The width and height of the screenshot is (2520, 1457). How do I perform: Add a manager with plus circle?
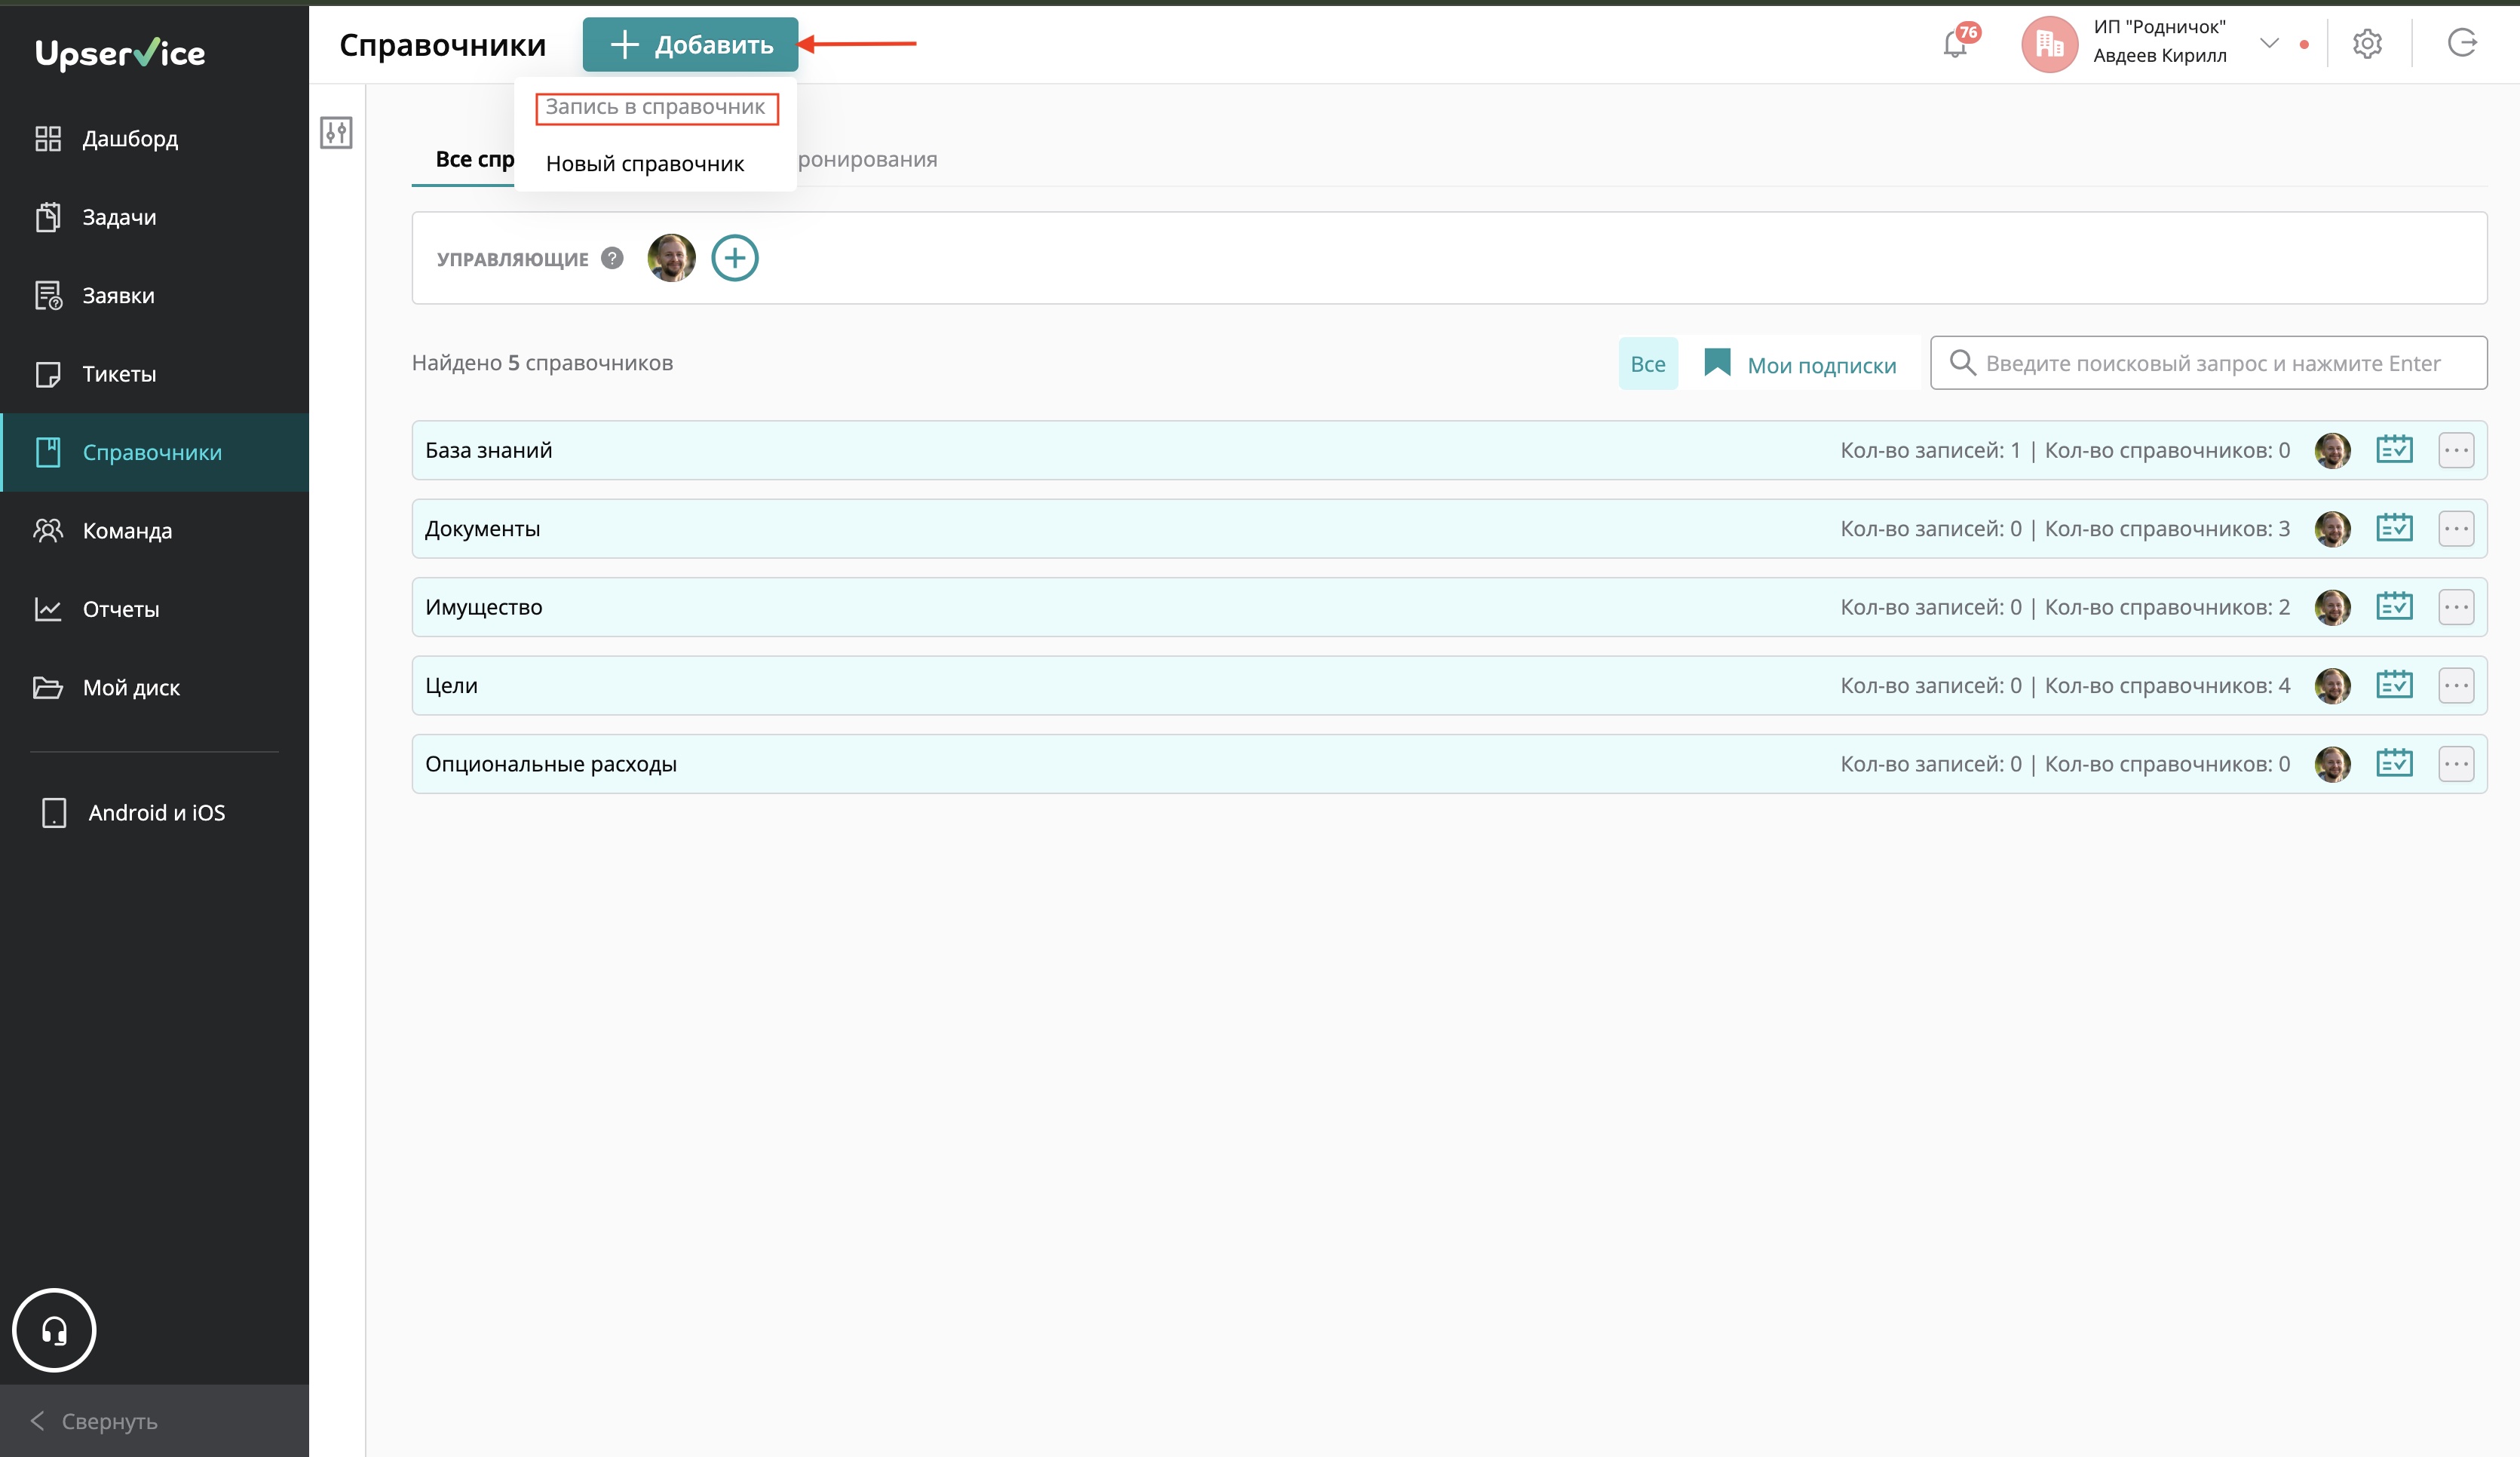tap(734, 258)
